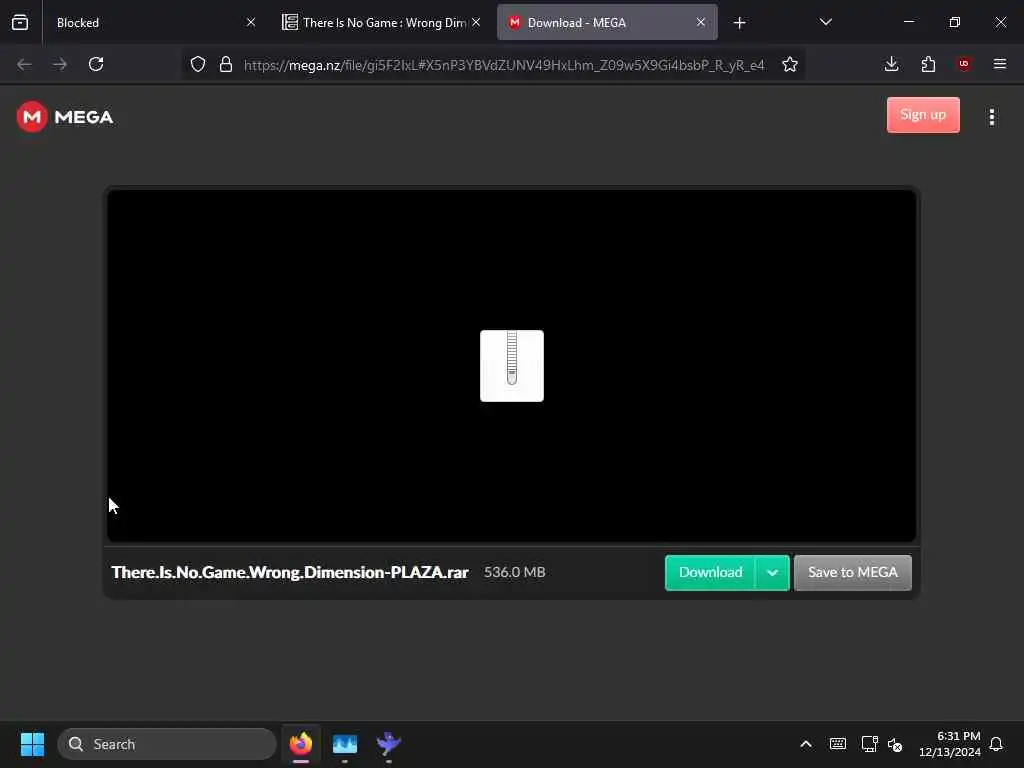Go back to previous page
This screenshot has height=768, width=1024.
(24, 65)
